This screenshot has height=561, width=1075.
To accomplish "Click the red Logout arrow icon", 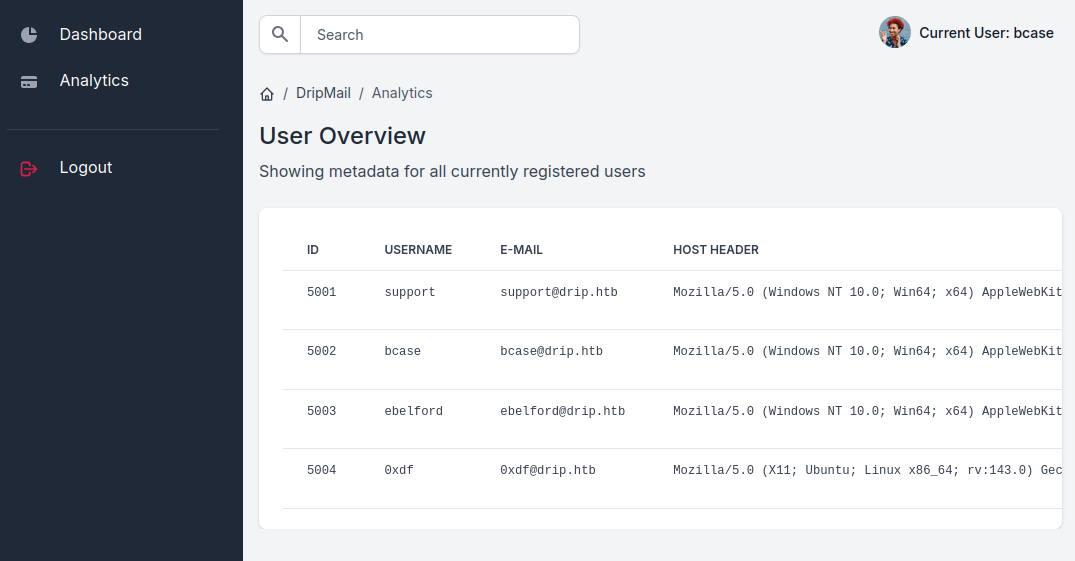I will (x=29, y=169).
